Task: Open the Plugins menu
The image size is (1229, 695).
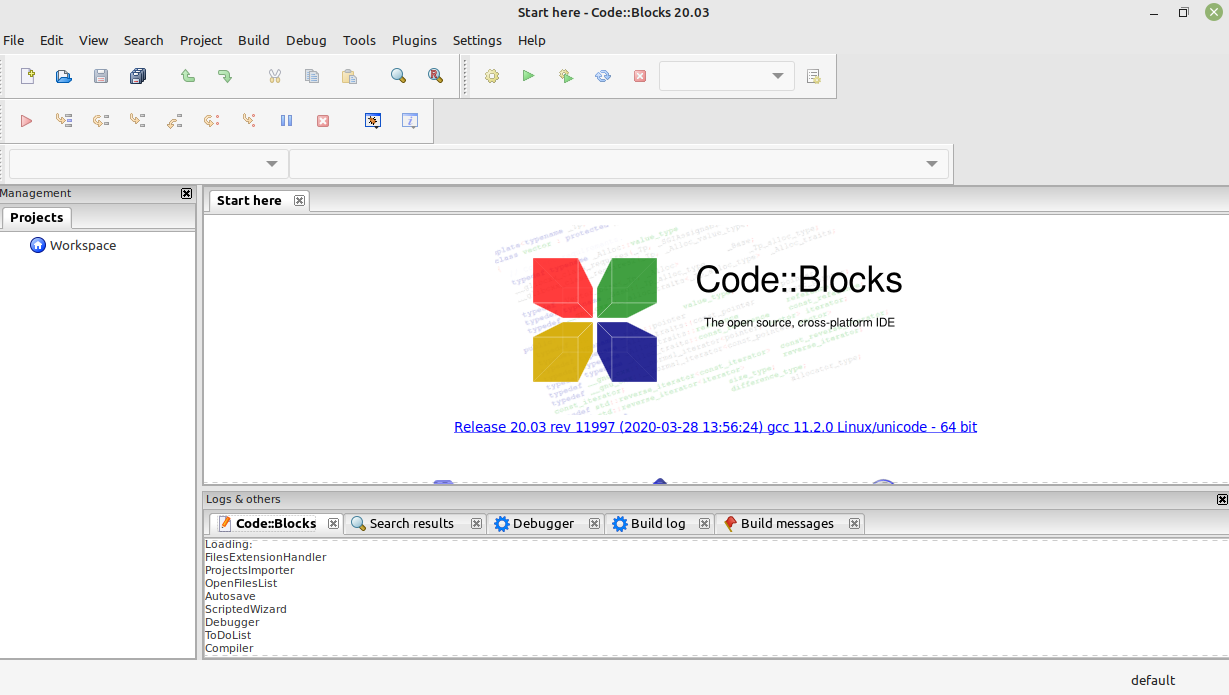Action: click(414, 40)
